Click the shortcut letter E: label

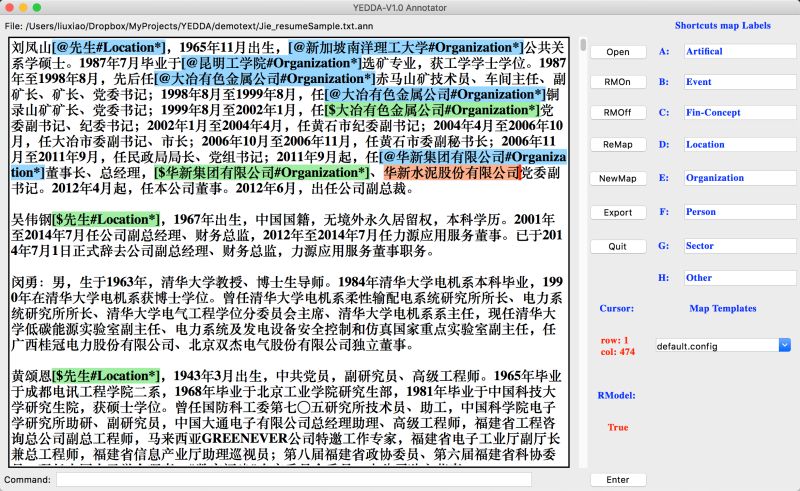(664, 178)
